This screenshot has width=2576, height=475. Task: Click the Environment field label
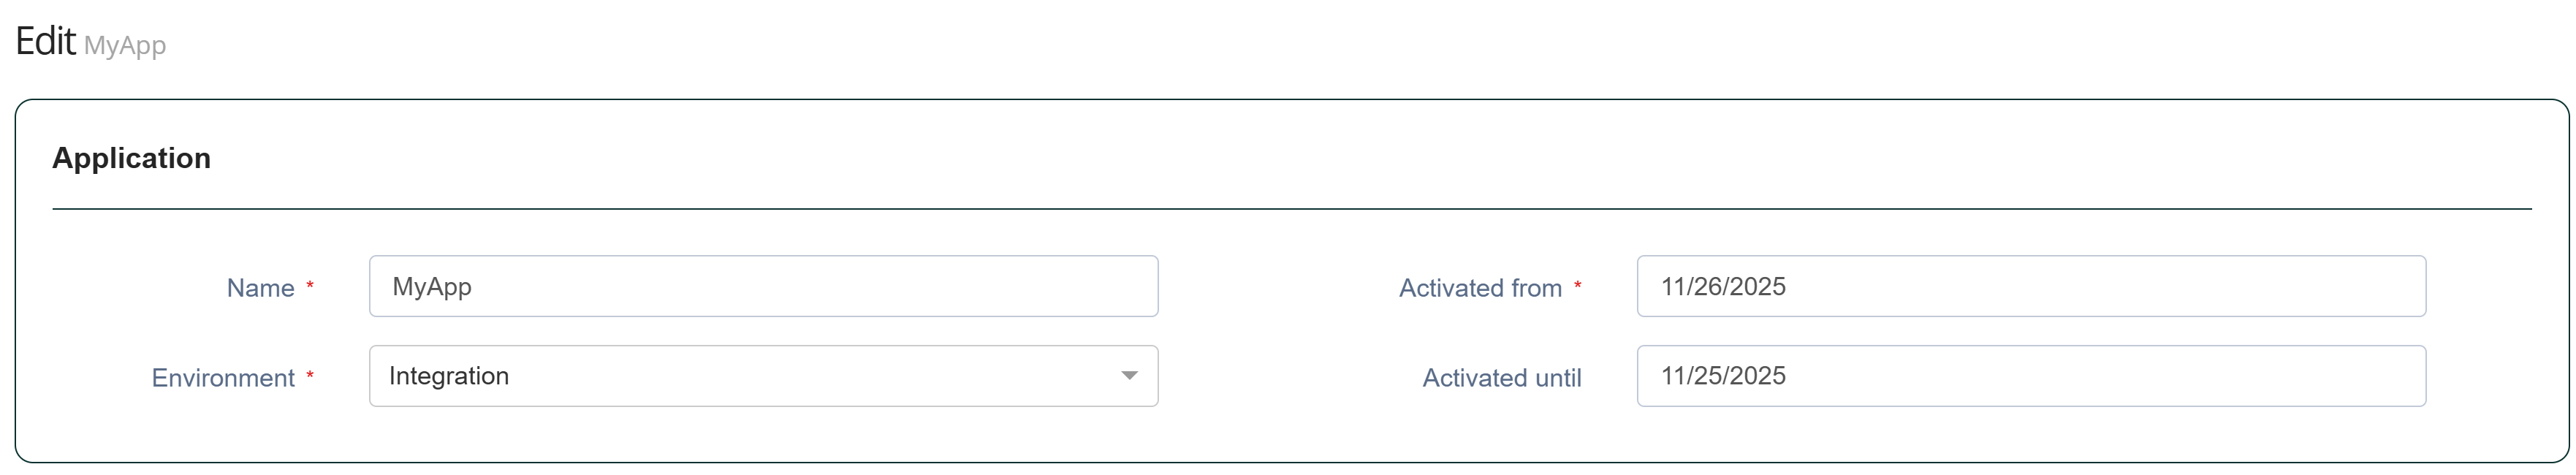[223, 378]
